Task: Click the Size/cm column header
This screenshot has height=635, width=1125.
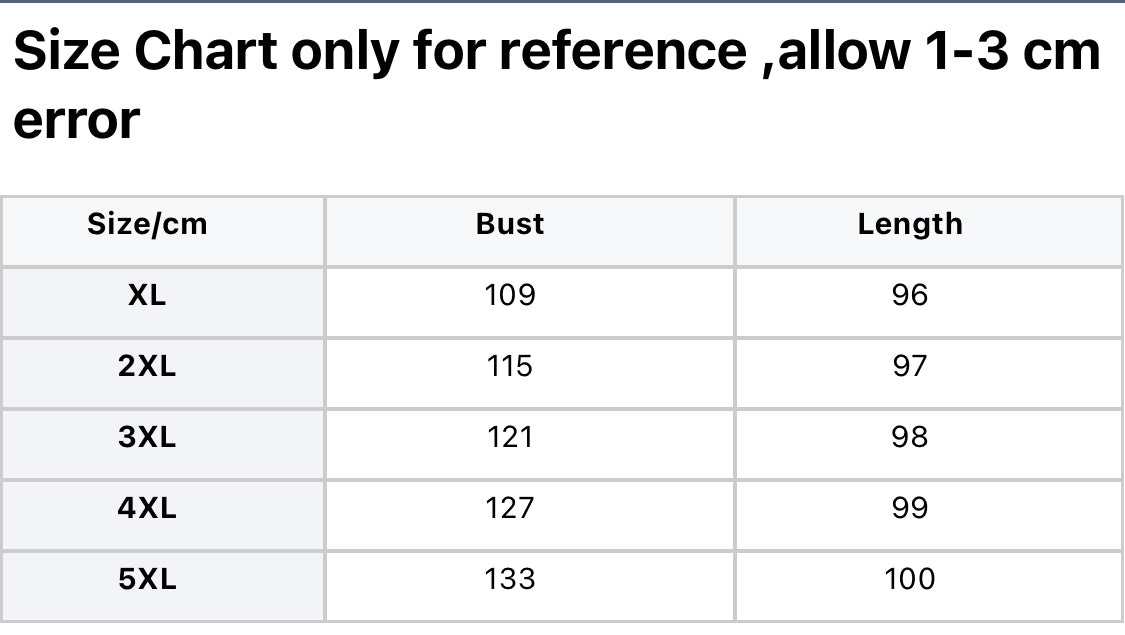Action: 147,225
